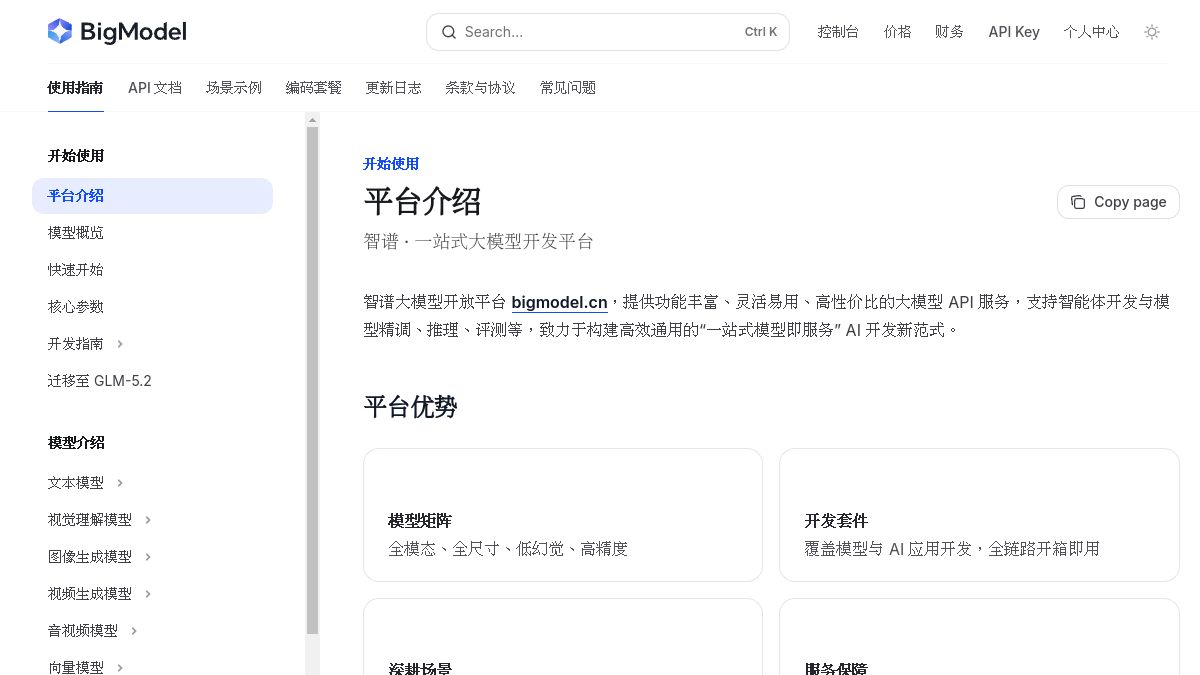
Task: Click the sidebar scrollbar thumb
Action: [x=312, y=381]
